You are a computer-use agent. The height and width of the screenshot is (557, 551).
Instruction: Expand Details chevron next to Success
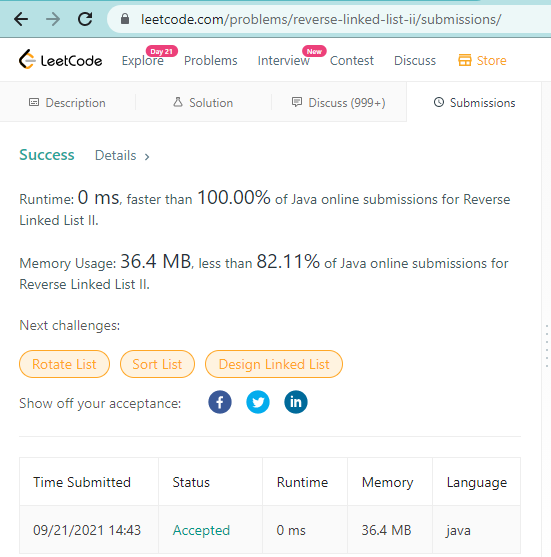pos(147,157)
